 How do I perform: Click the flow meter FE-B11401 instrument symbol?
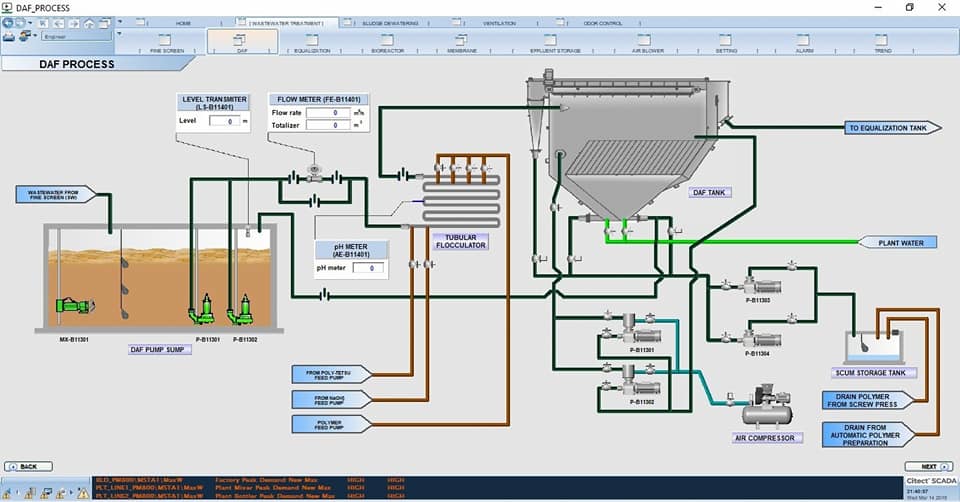click(x=315, y=173)
